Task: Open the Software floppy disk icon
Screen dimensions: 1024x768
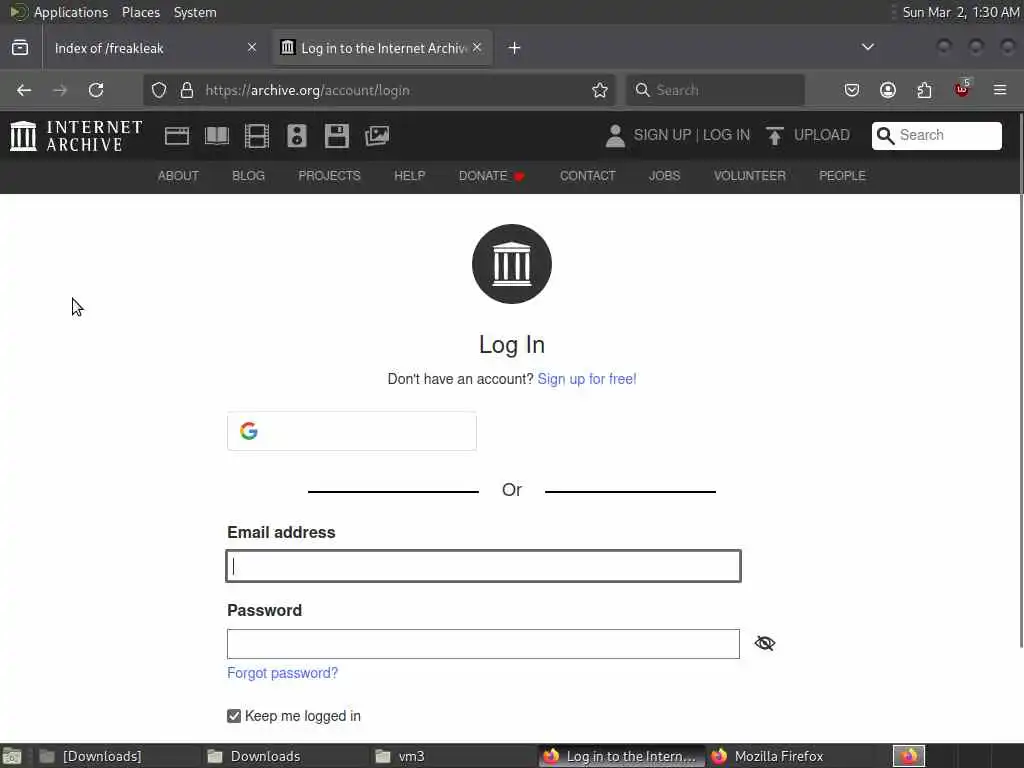Action: click(337, 136)
